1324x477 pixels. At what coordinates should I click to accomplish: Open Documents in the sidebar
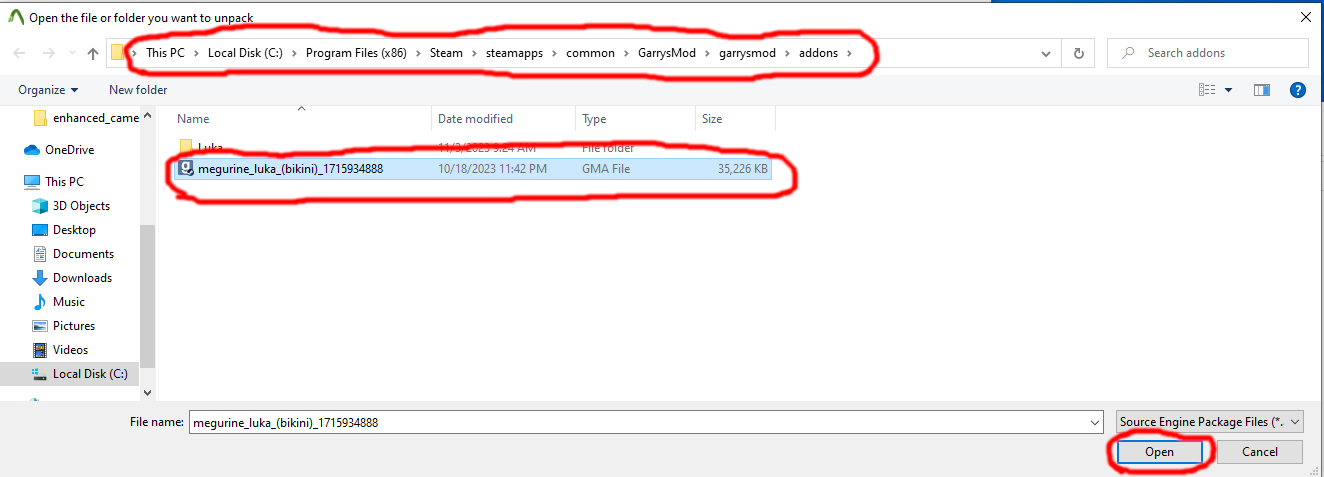click(x=73, y=254)
